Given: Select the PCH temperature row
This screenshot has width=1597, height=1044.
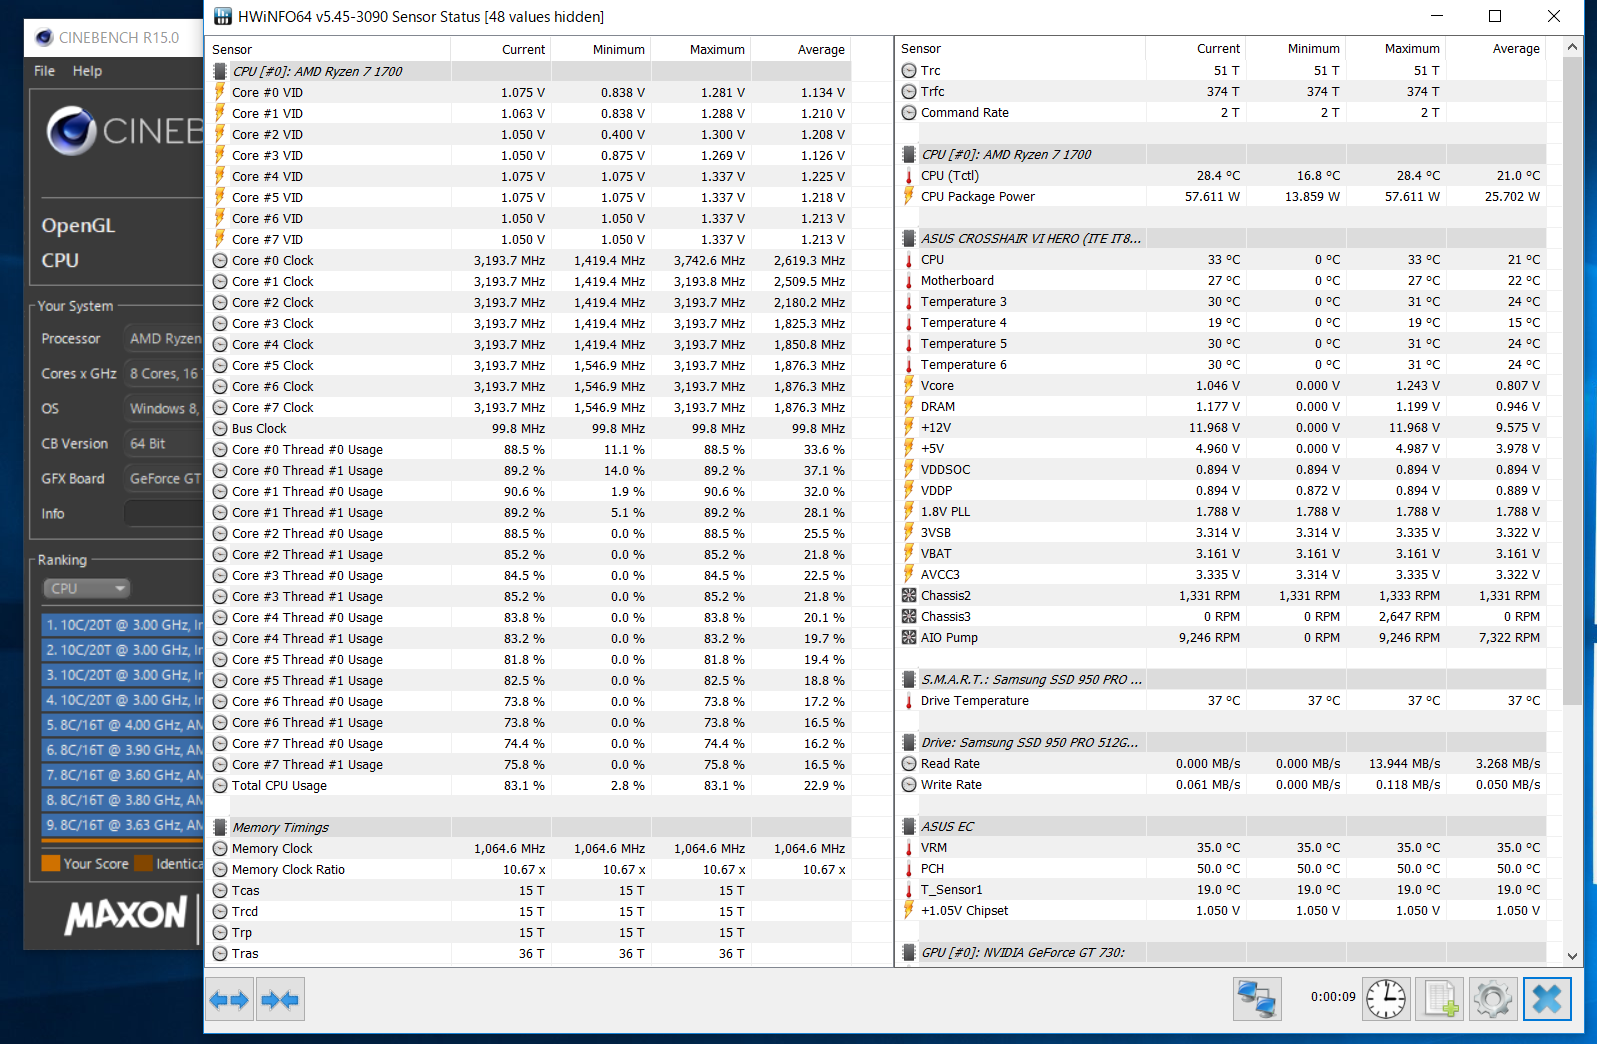Looking at the screenshot, I should tap(1223, 868).
